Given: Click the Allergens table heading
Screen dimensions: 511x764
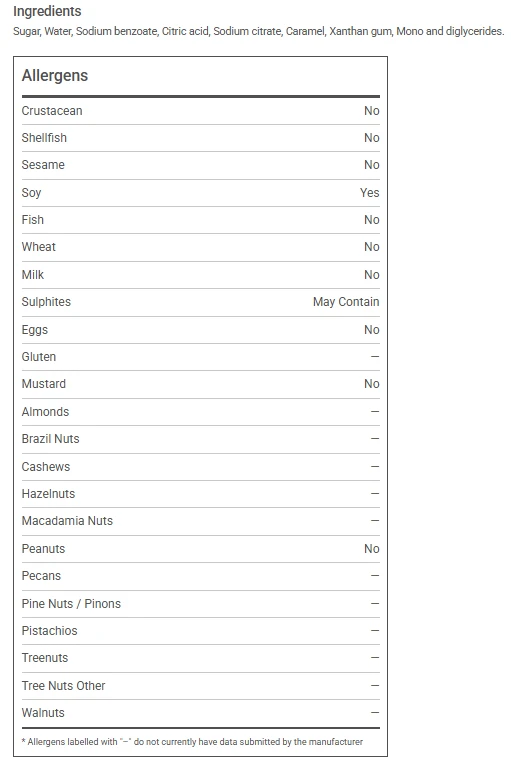Looking at the screenshot, I should click(55, 76).
